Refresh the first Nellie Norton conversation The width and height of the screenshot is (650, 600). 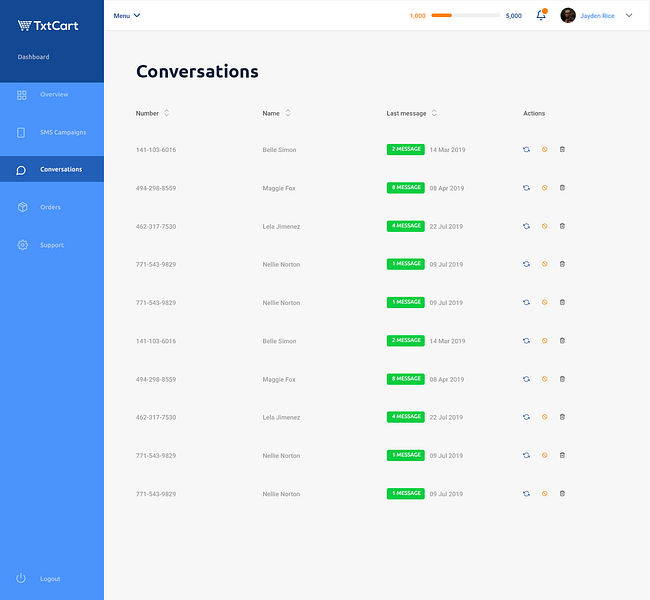526,264
